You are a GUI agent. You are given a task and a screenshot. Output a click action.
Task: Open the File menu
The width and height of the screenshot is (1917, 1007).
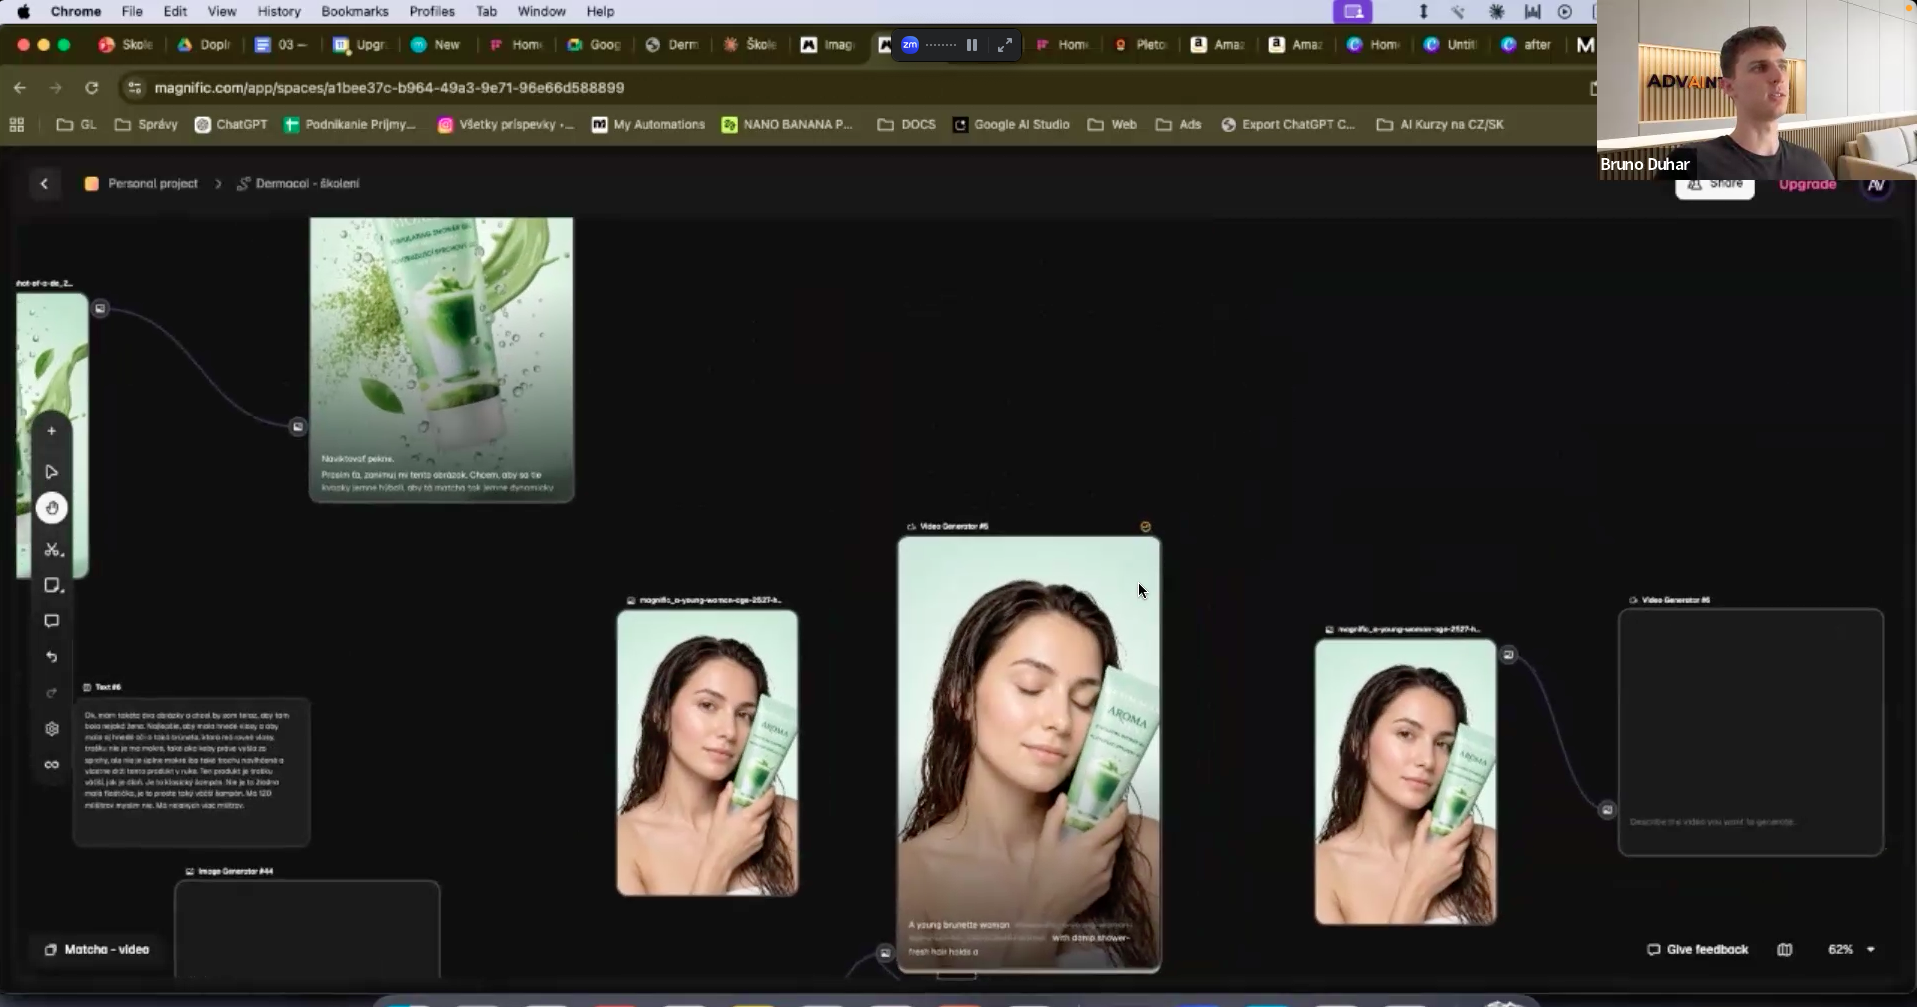[132, 12]
